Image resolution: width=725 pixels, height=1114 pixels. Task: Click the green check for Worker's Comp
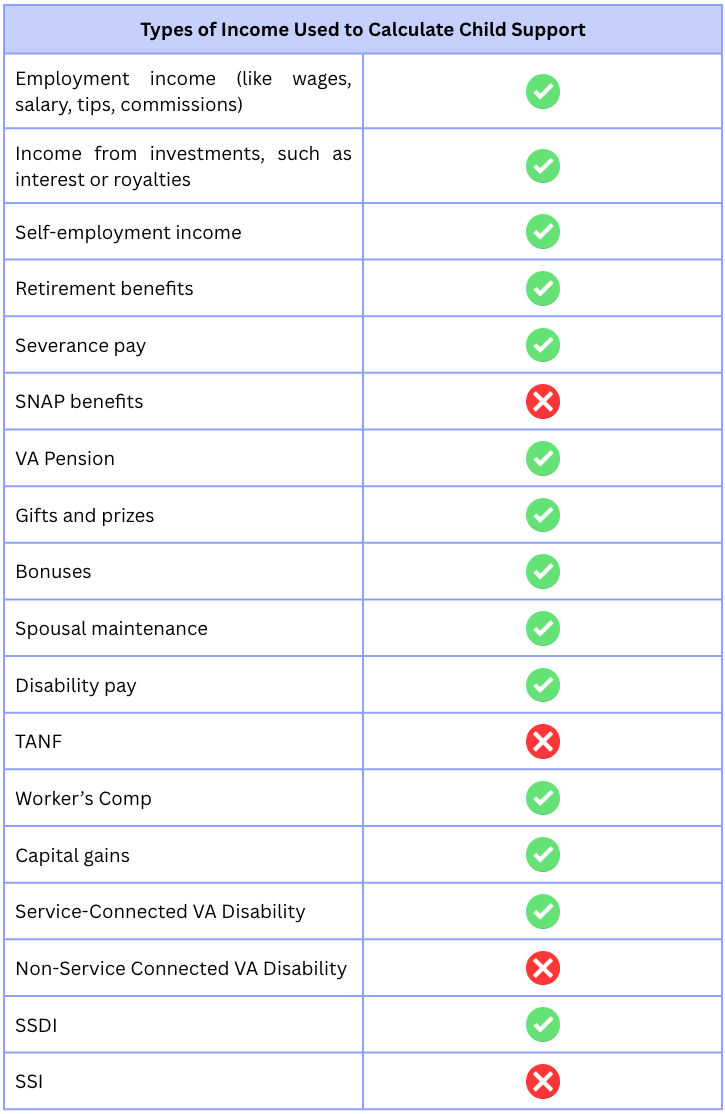pos(543,798)
